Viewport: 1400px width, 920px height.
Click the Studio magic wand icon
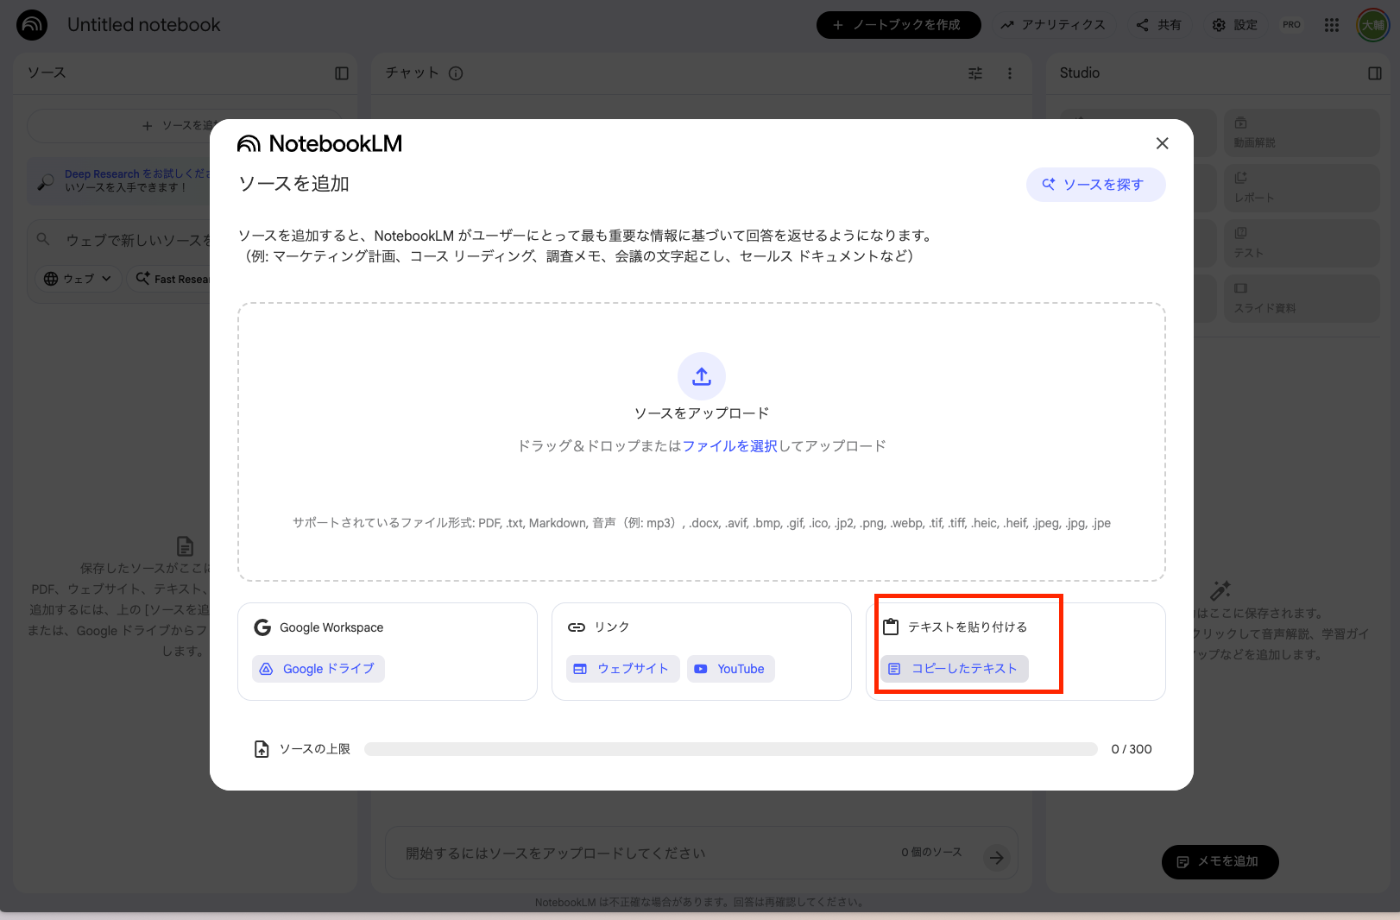pos(1220,590)
